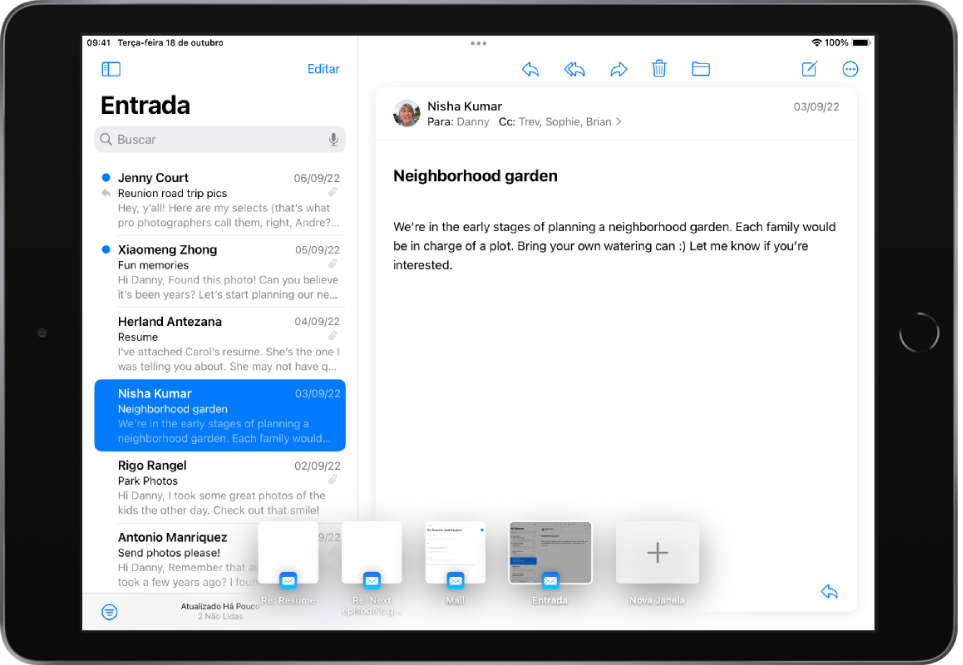Open Xiaomeng Zhong Fun memories email
The height and width of the screenshot is (665, 963).
(x=220, y=271)
